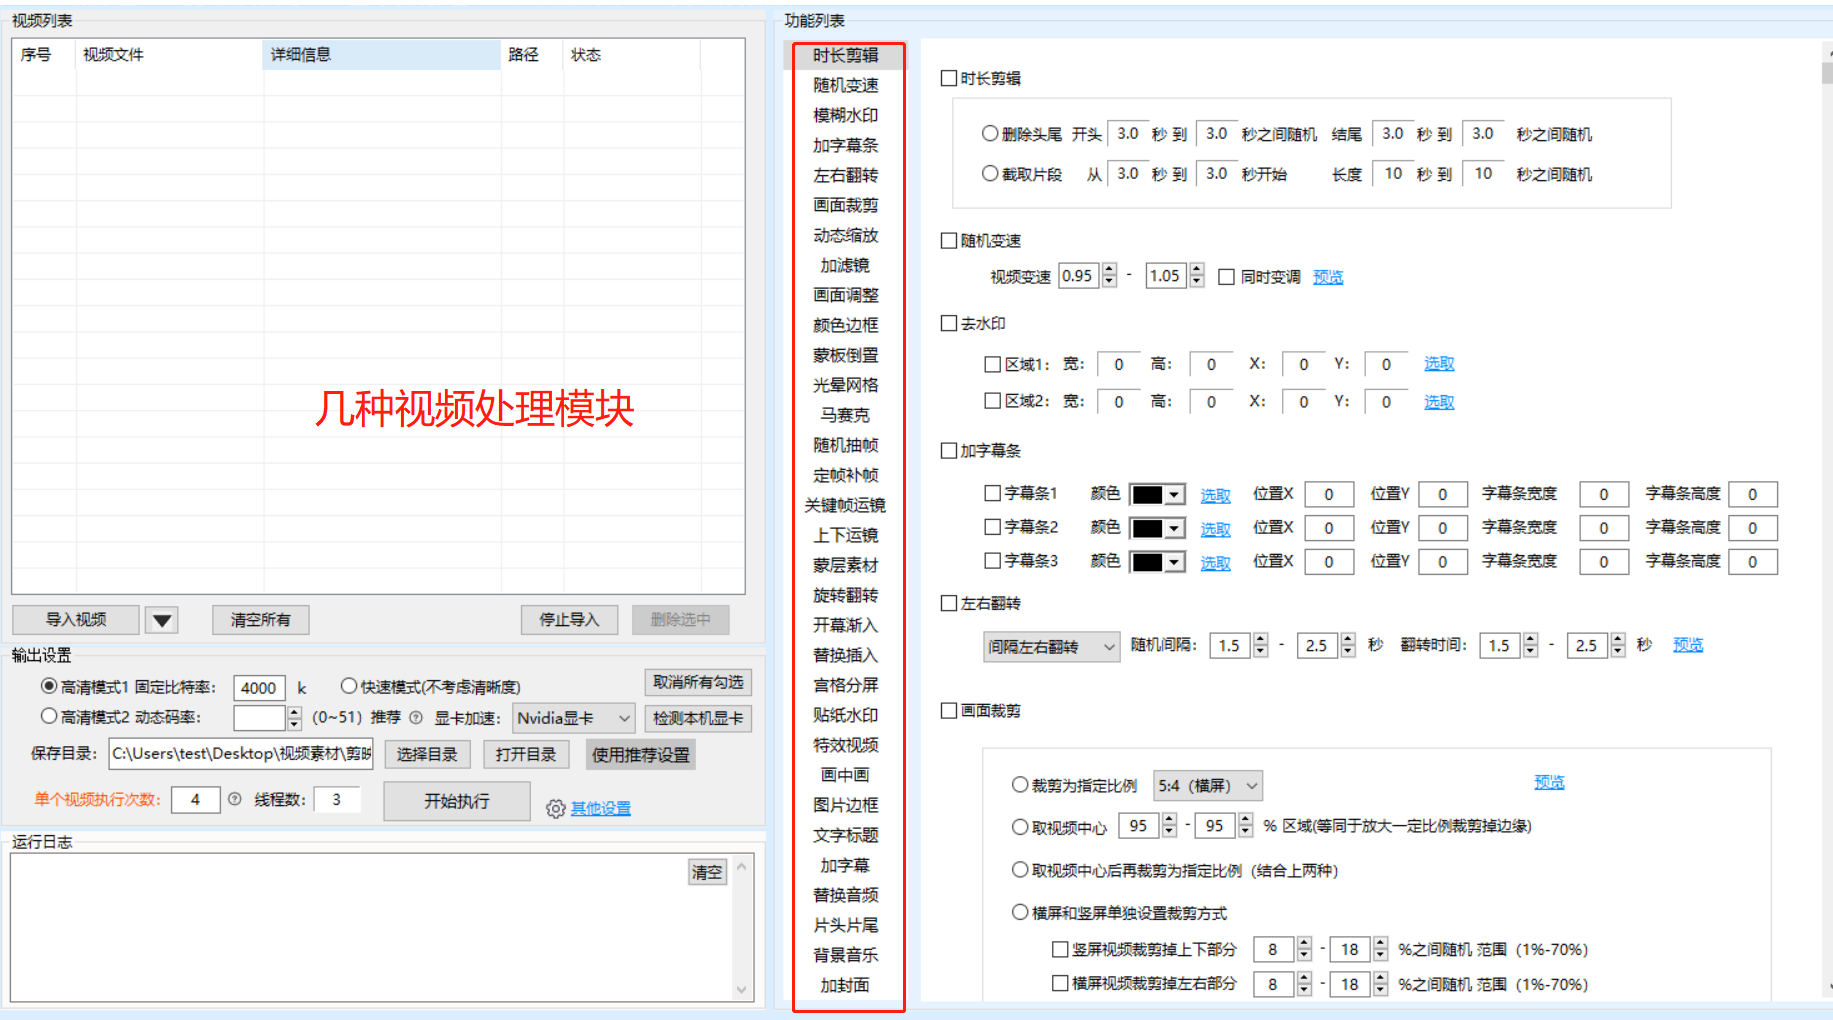1833x1020 pixels.
Task: Select 背景音乐 in the function list
Action: (846, 955)
